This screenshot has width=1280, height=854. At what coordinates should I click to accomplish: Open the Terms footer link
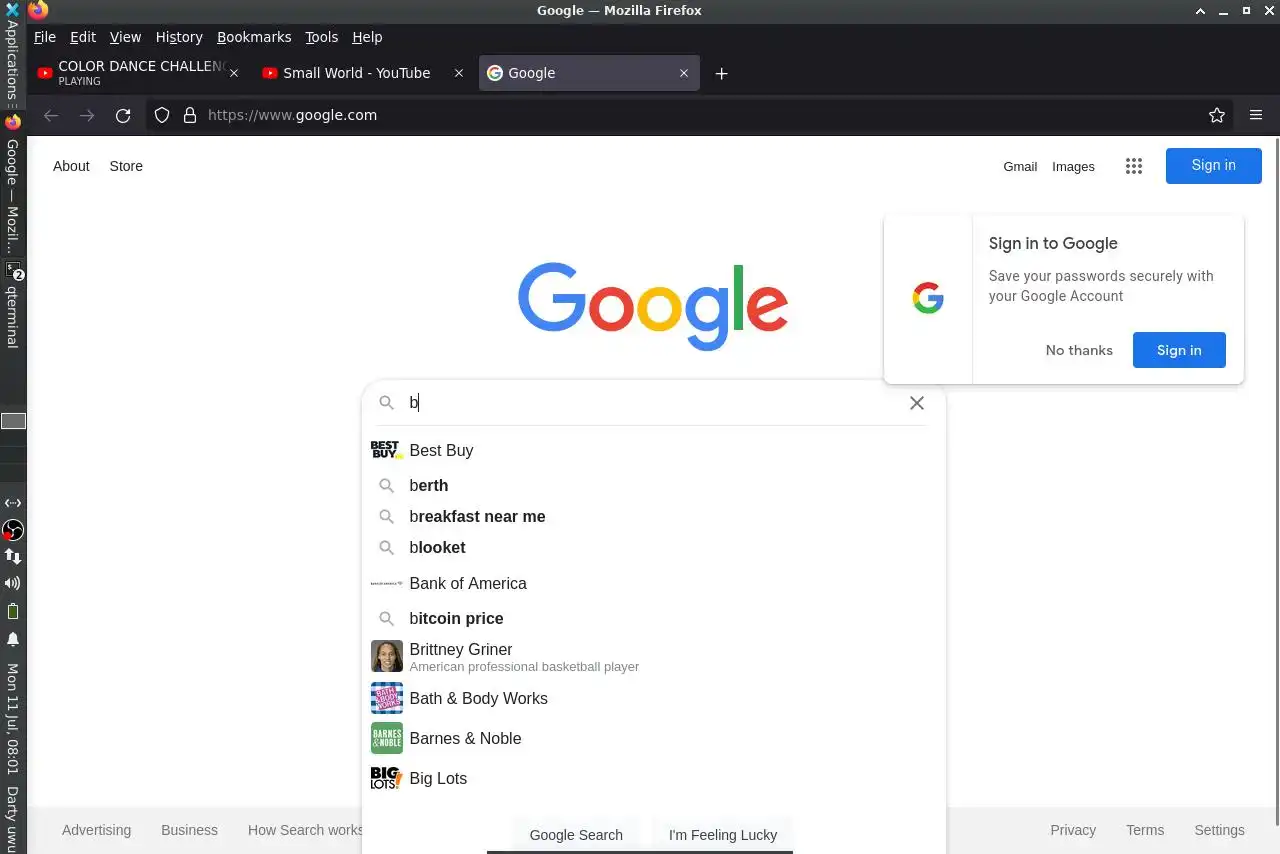[1145, 830]
